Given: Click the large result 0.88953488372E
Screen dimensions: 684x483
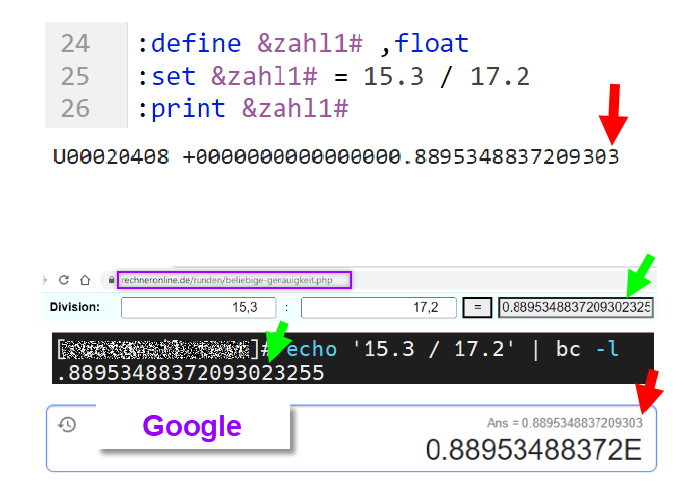Looking at the screenshot, I should coord(534,450).
